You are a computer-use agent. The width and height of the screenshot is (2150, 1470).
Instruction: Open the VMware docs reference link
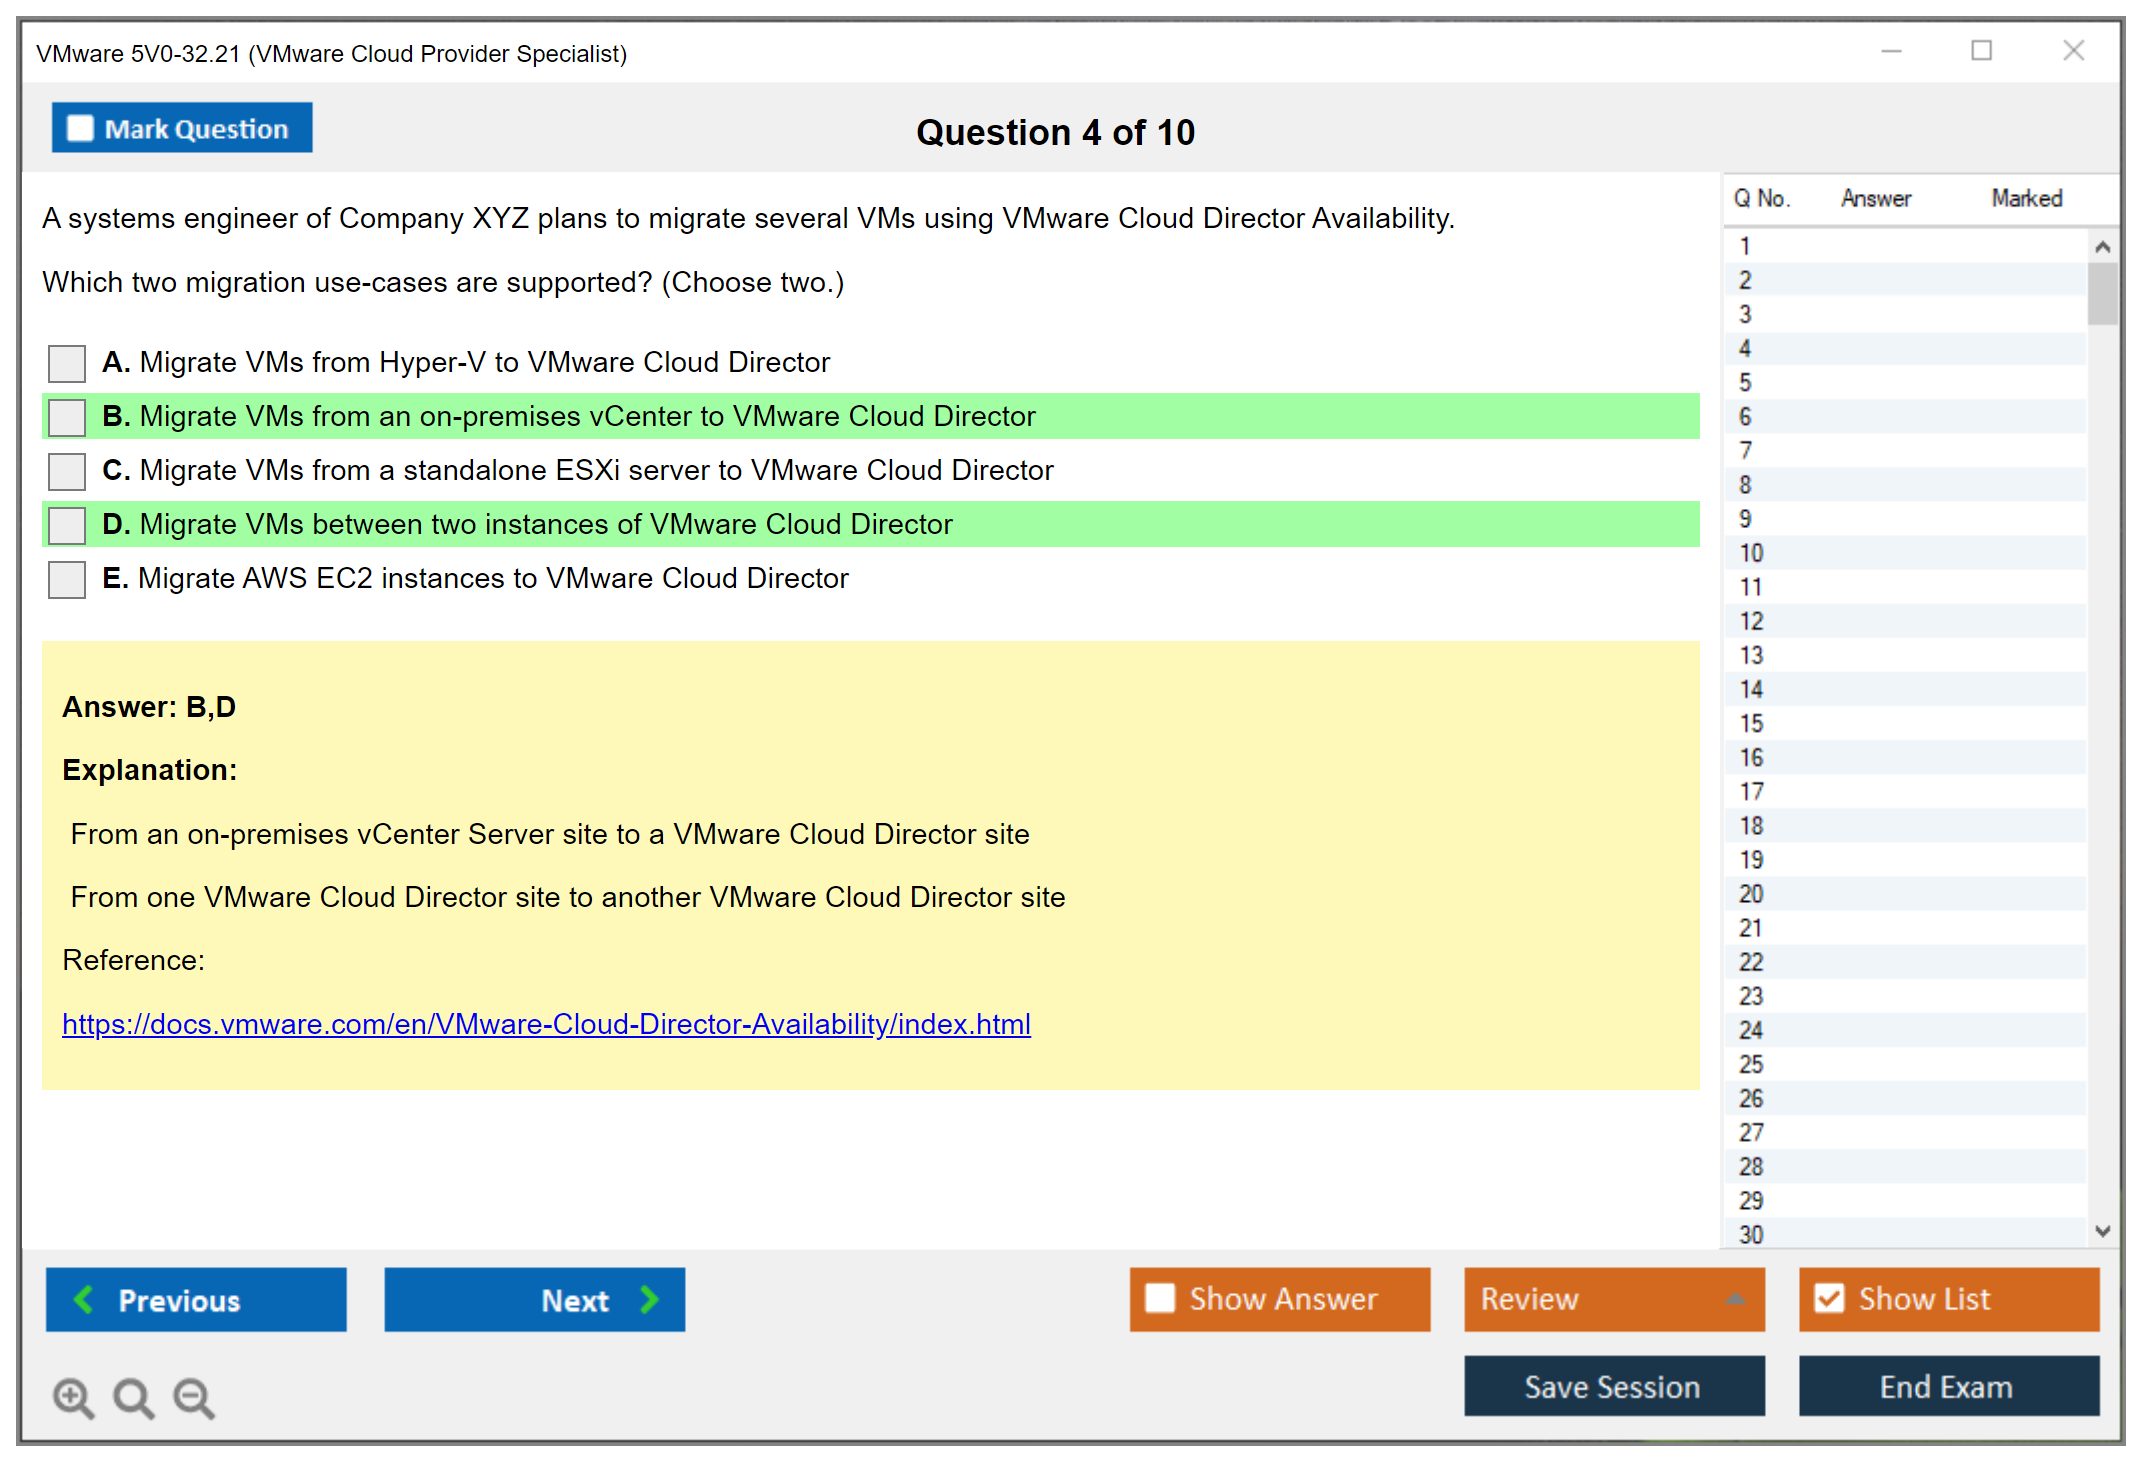(x=546, y=1024)
